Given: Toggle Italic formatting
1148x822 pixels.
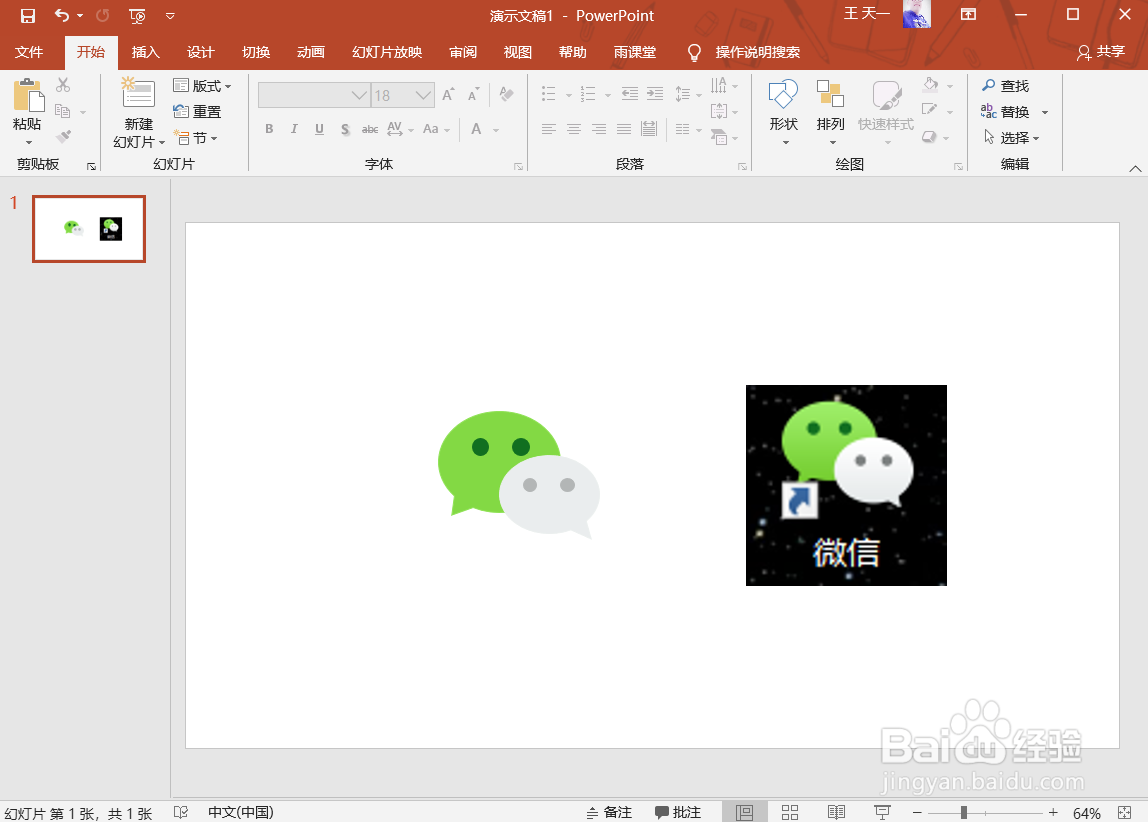Looking at the screenshot, I should [x=294, y=129].
